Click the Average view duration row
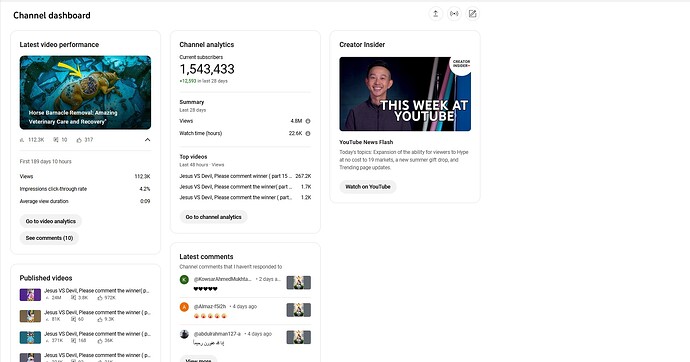This screenshot has height=362, width=690. point(85,201)
